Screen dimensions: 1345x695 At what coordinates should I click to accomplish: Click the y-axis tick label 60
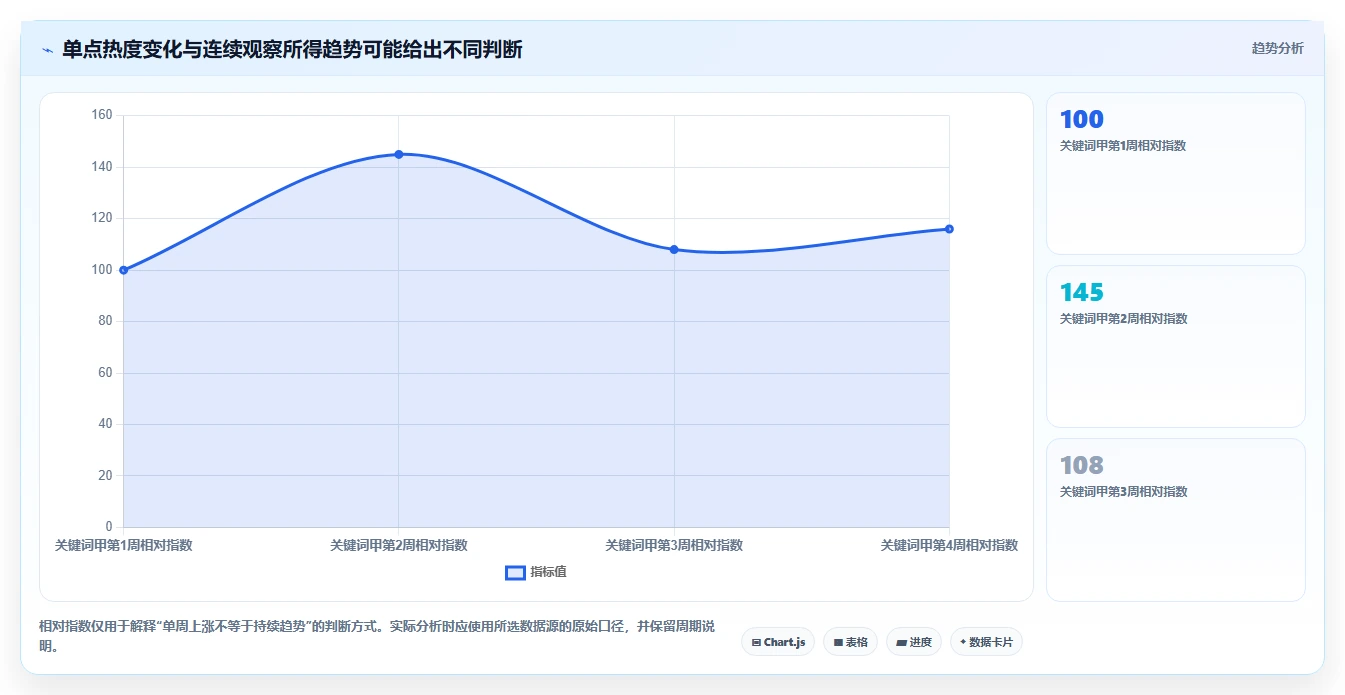(104, 373)
